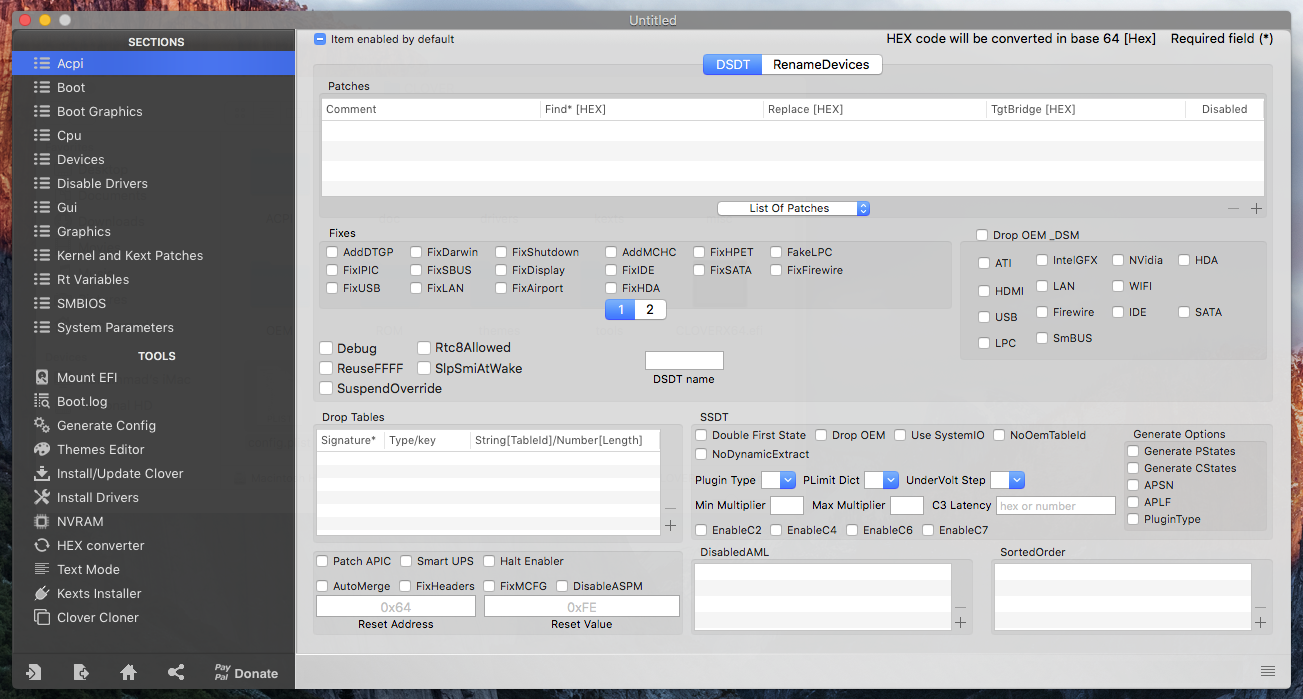Remove an entry from Drop Tables
The width and height of the screenshot is (1303, 699).
tap(670, 508)
